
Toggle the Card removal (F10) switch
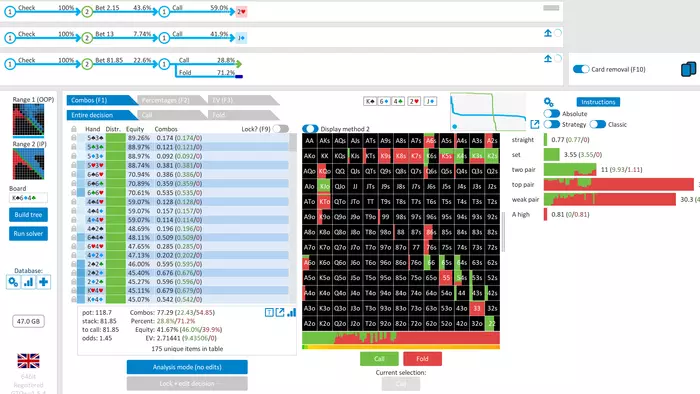point(581,69)
